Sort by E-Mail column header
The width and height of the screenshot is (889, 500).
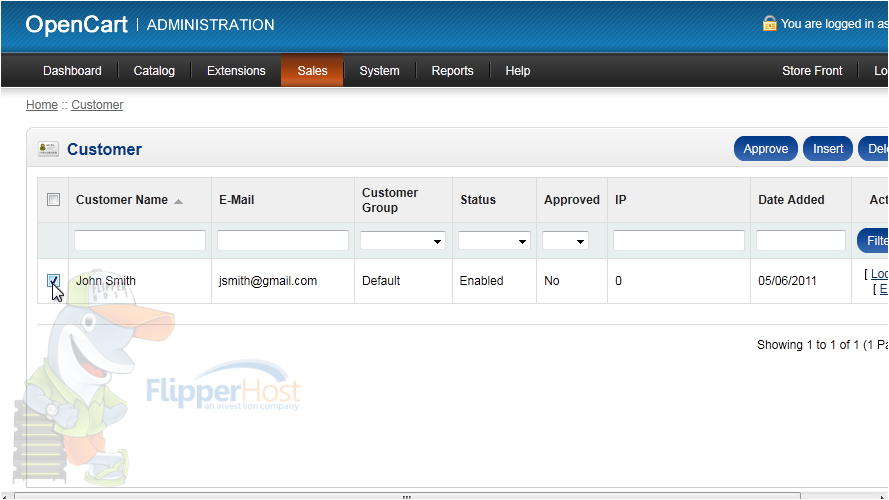pos(236,200)
